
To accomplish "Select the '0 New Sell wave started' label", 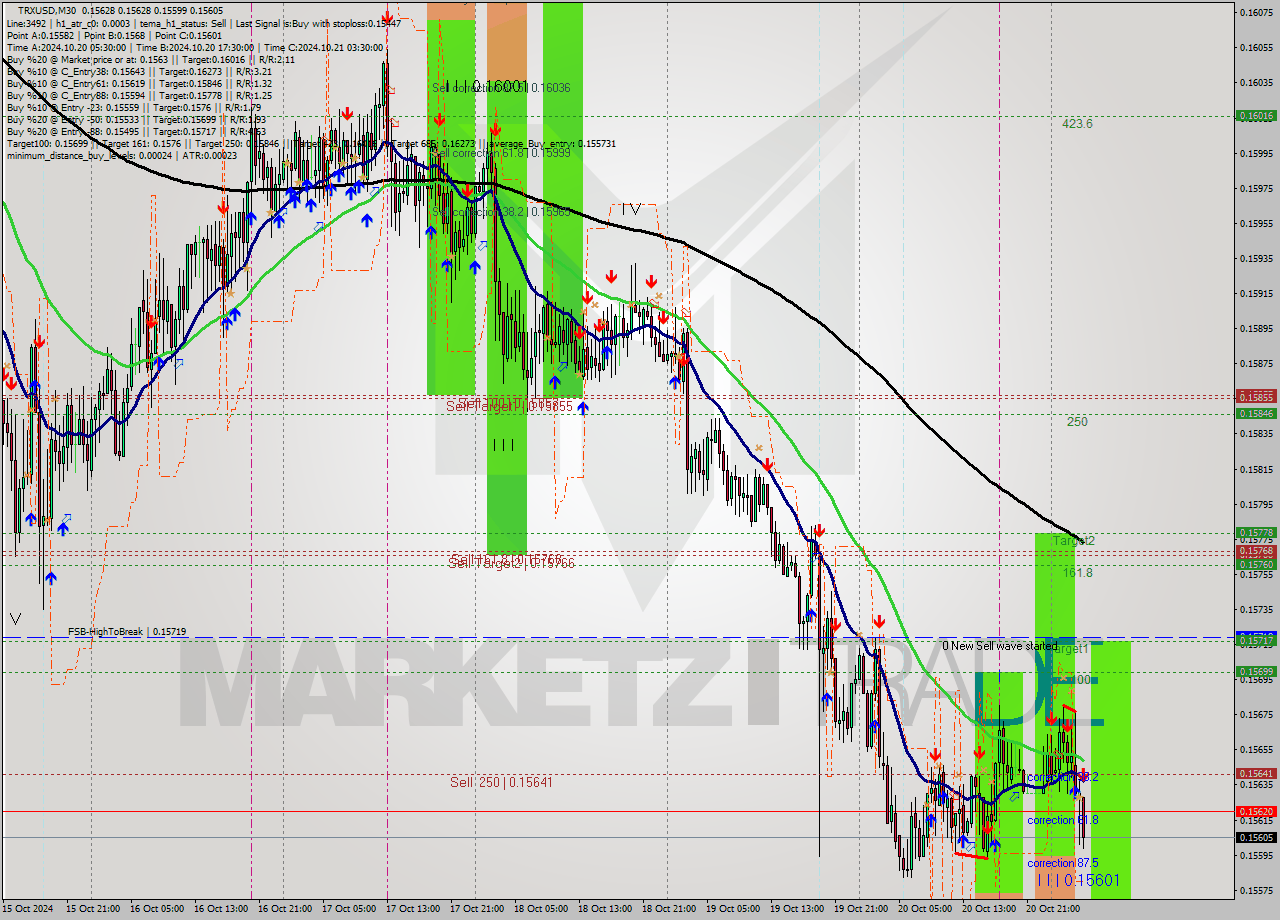I will click(x=999, y=646).
